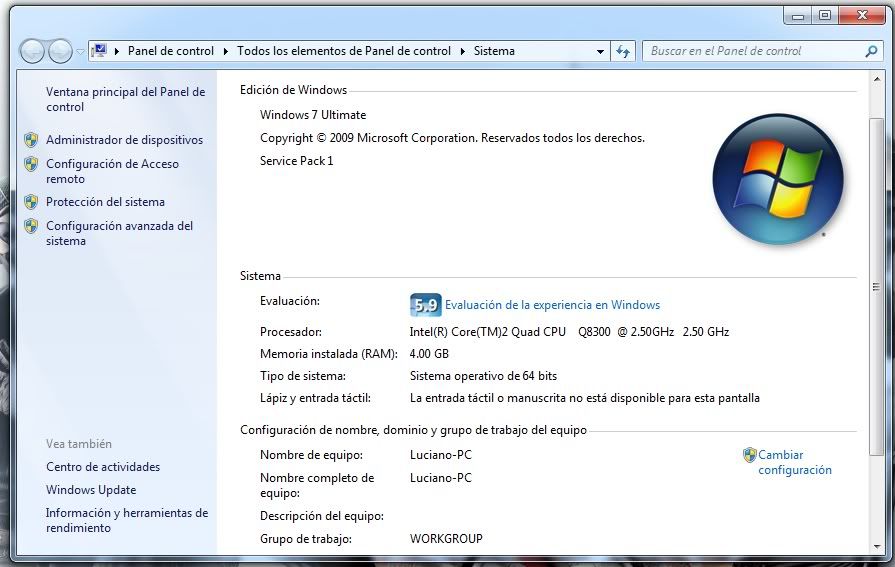Viewport: 895px width, 567px height.
Task: Select Sistema breadcrumb
Action: (494, 51)
